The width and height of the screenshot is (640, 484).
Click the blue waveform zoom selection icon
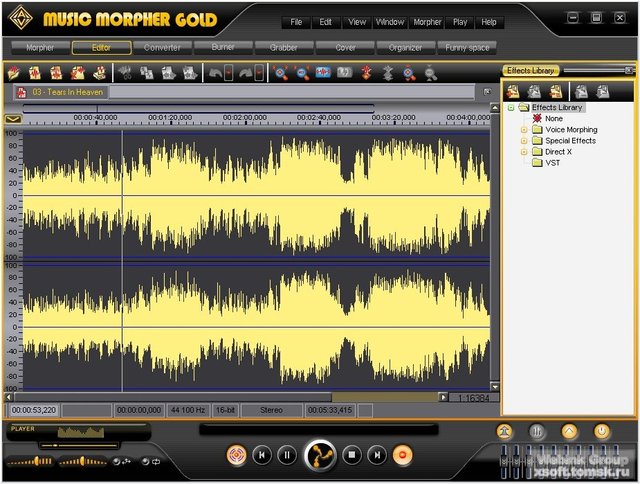click(323, 73)
